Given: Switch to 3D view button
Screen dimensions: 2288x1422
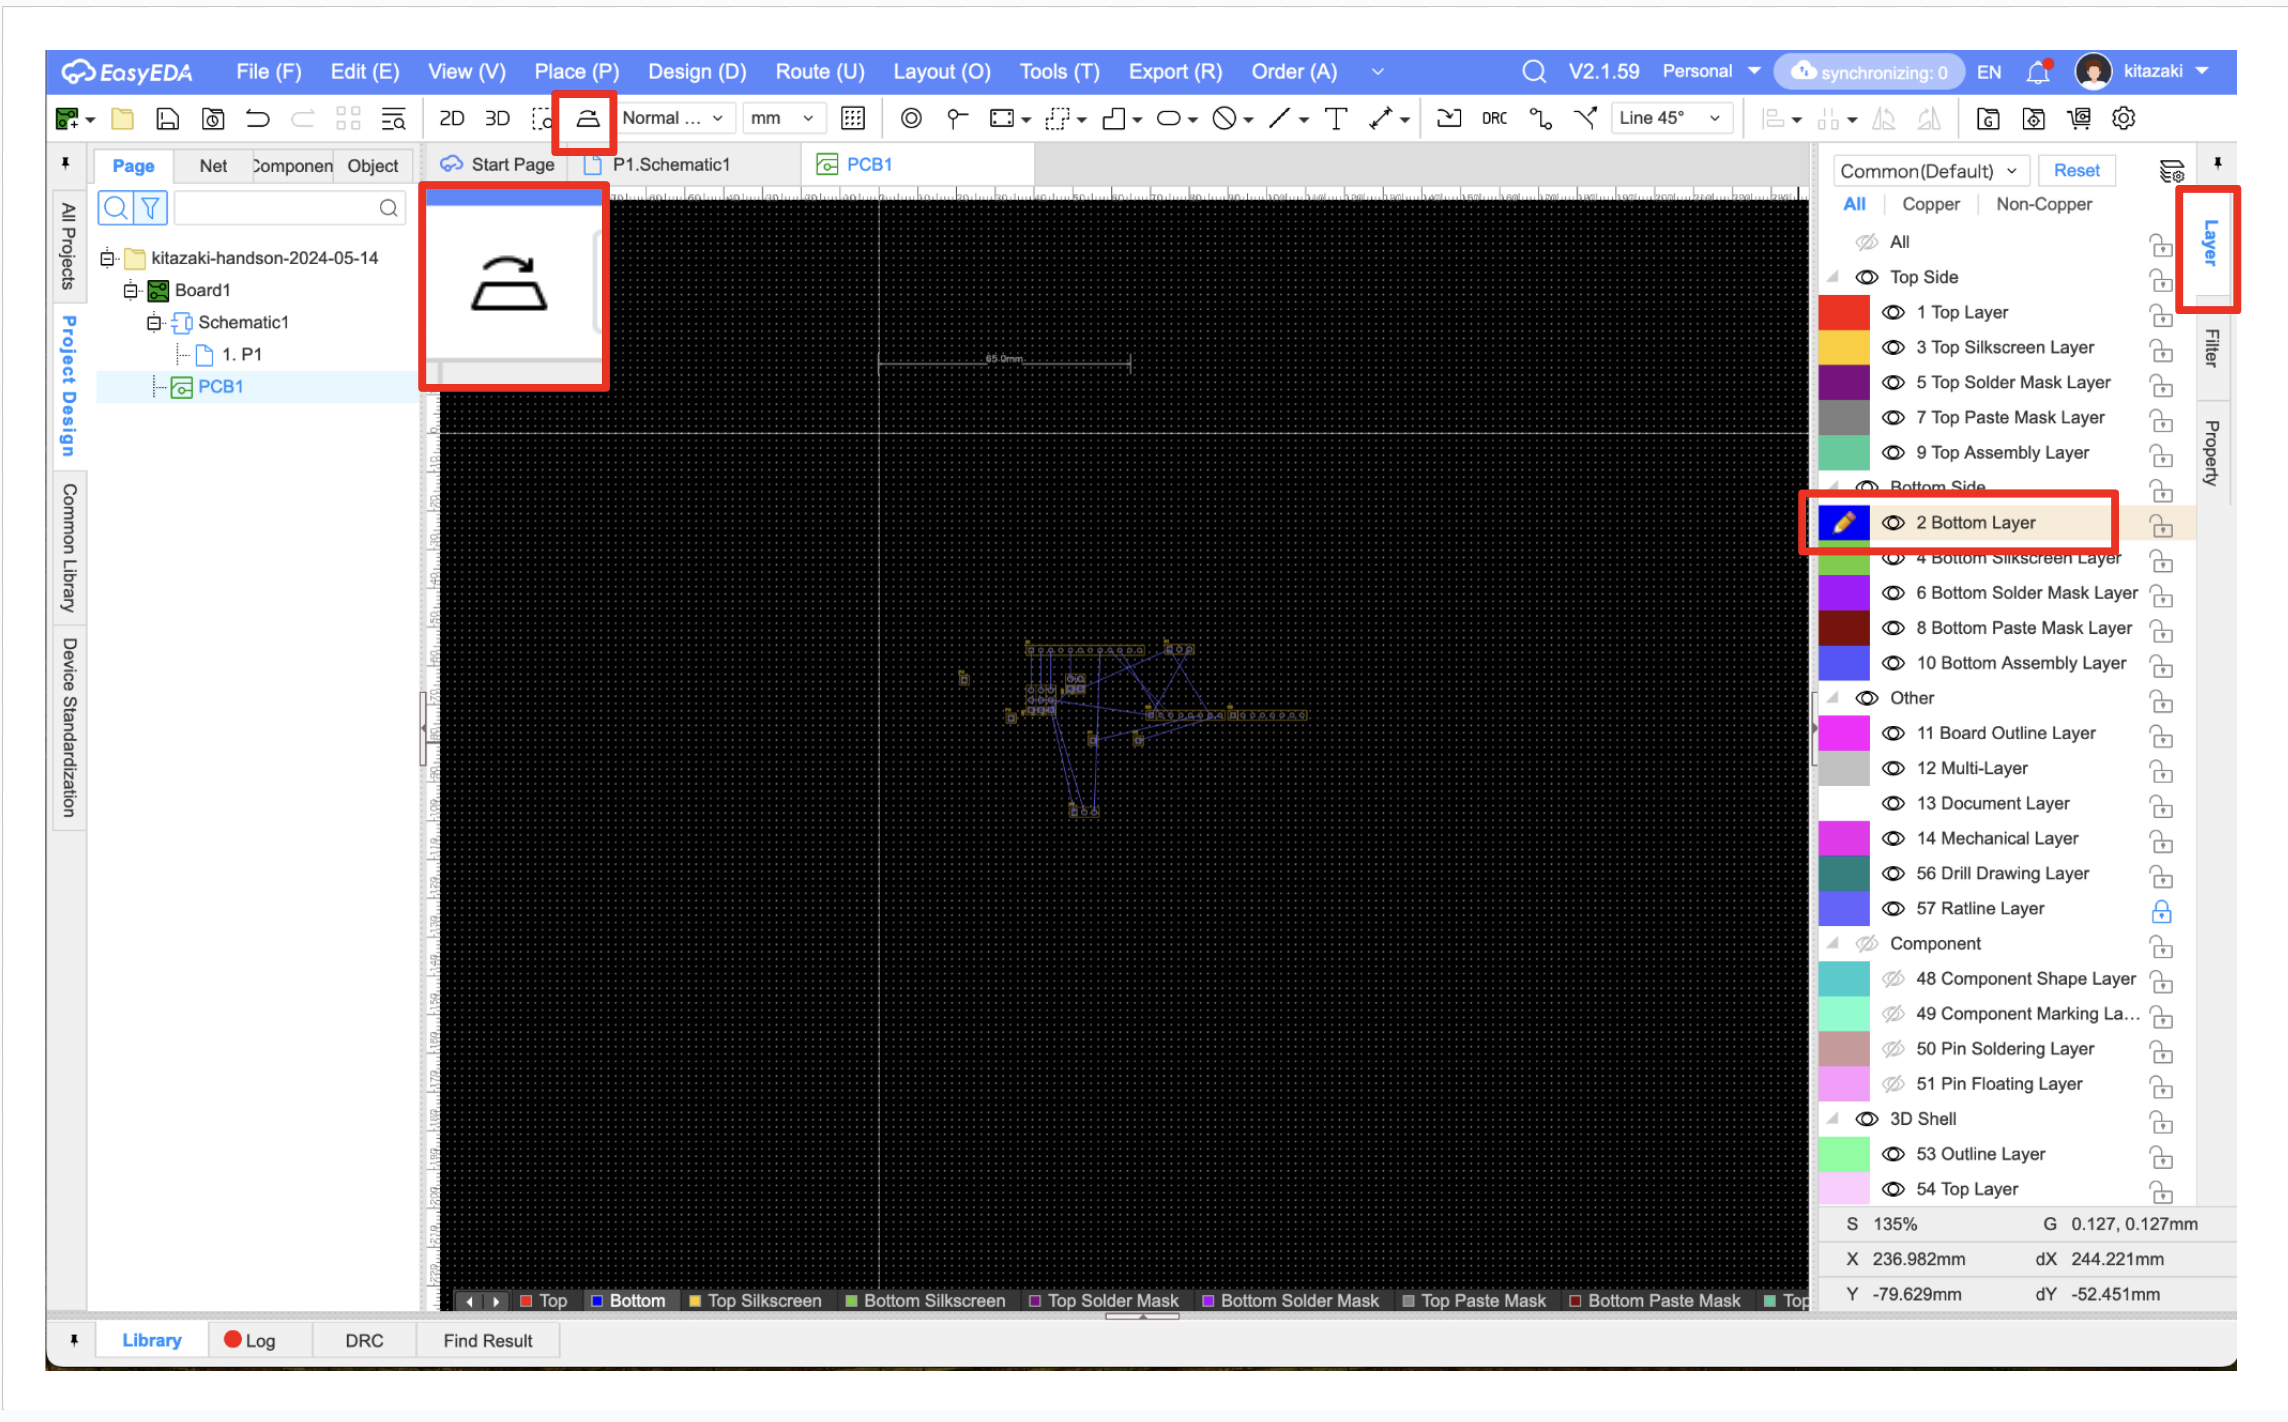Looking at the screenshot, I should coord(497,119).
